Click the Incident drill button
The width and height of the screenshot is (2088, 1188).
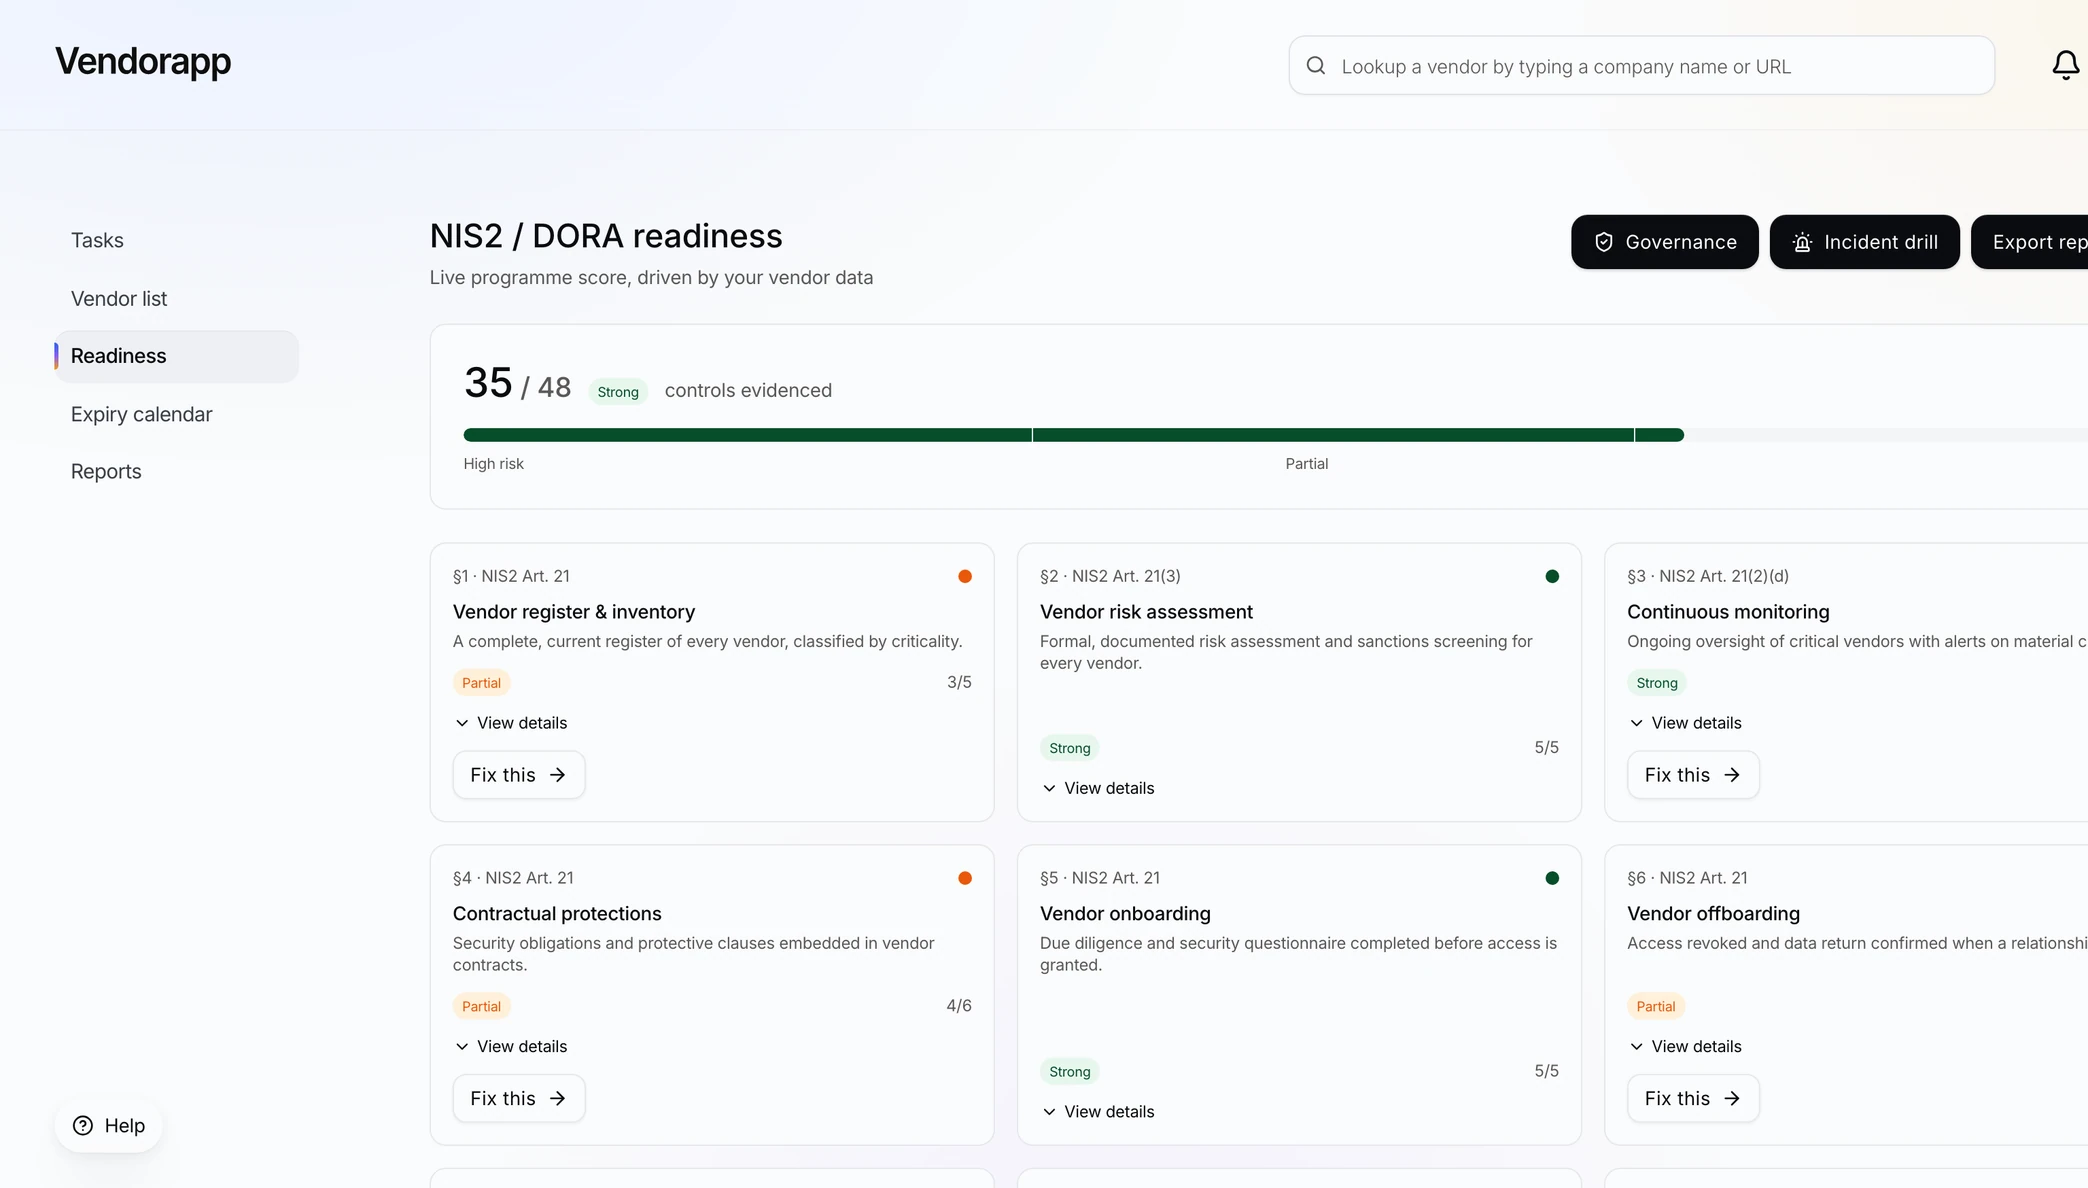pyautogui.click(x=1864, y=242)
